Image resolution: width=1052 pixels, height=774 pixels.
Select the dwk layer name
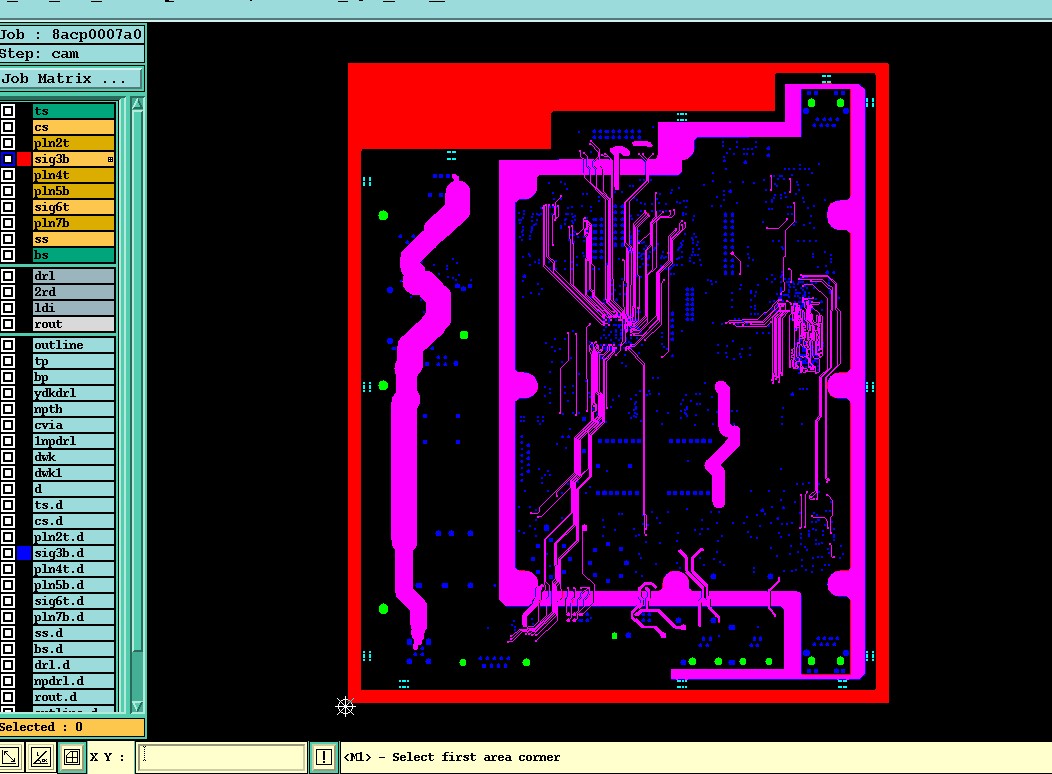click(74, 457)
